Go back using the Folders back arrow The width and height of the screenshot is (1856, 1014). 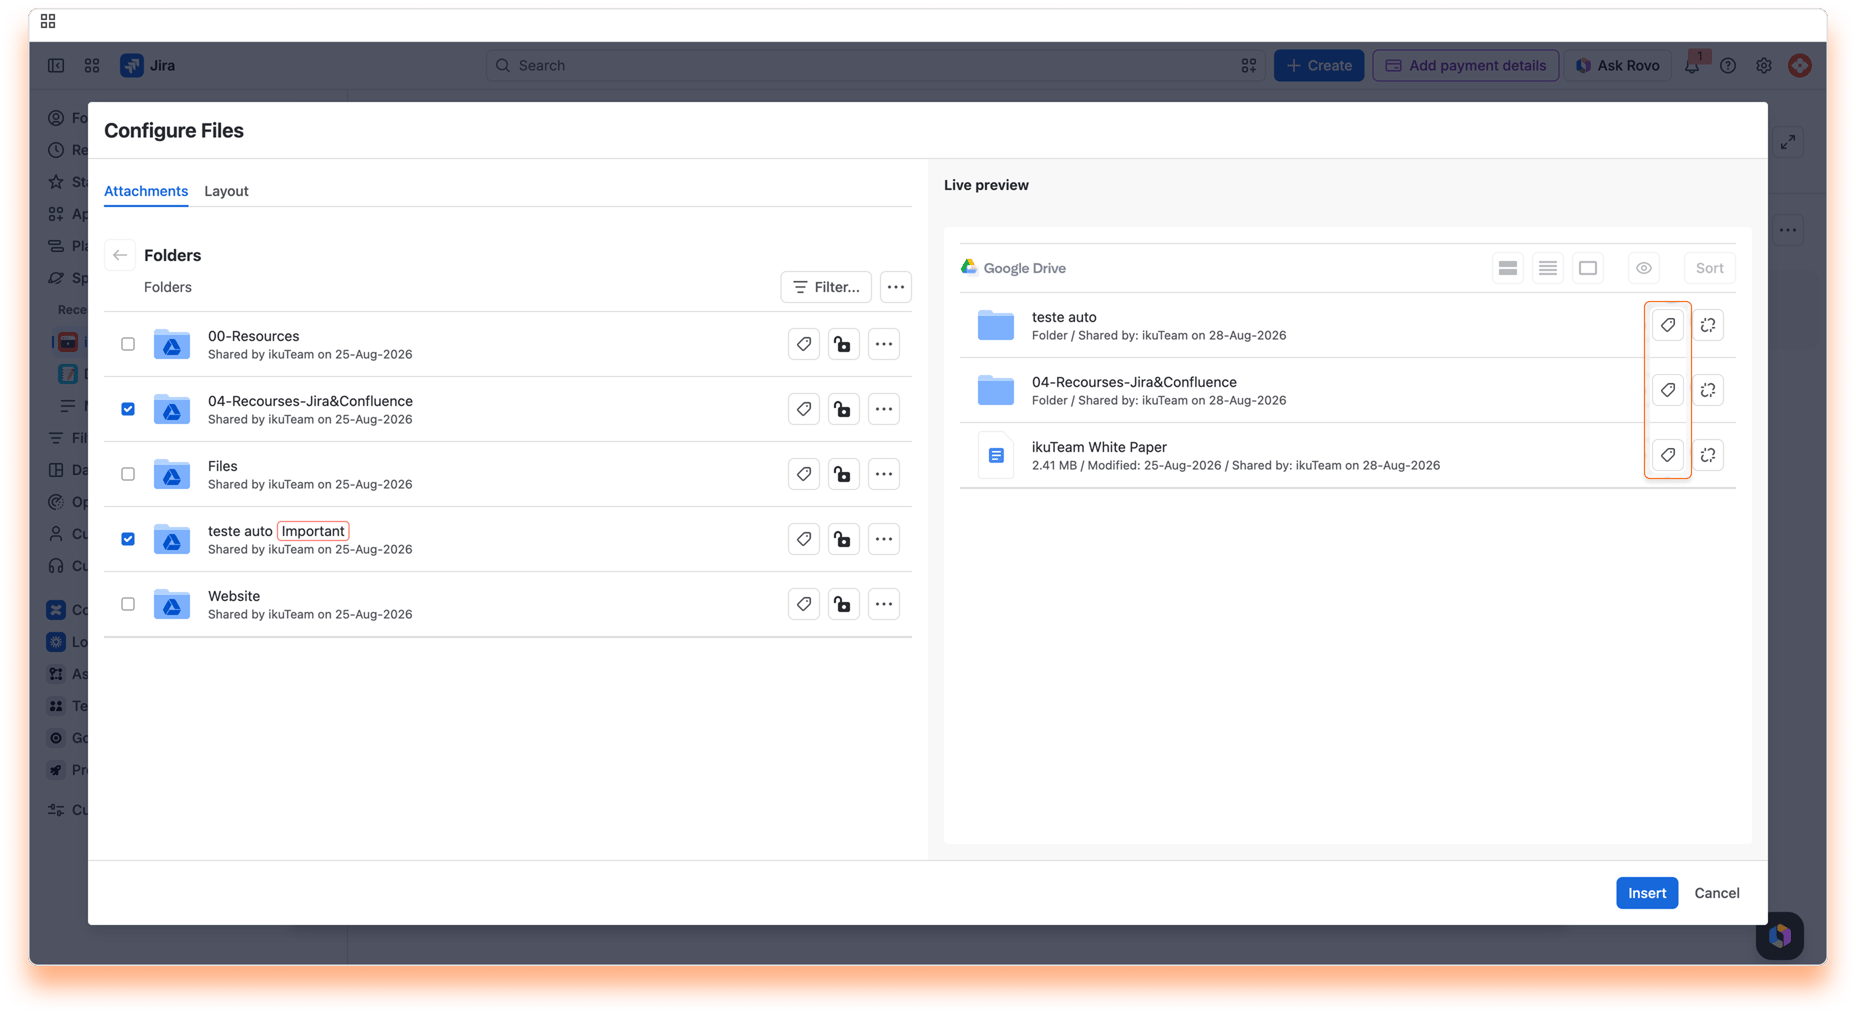click(120, 255)
